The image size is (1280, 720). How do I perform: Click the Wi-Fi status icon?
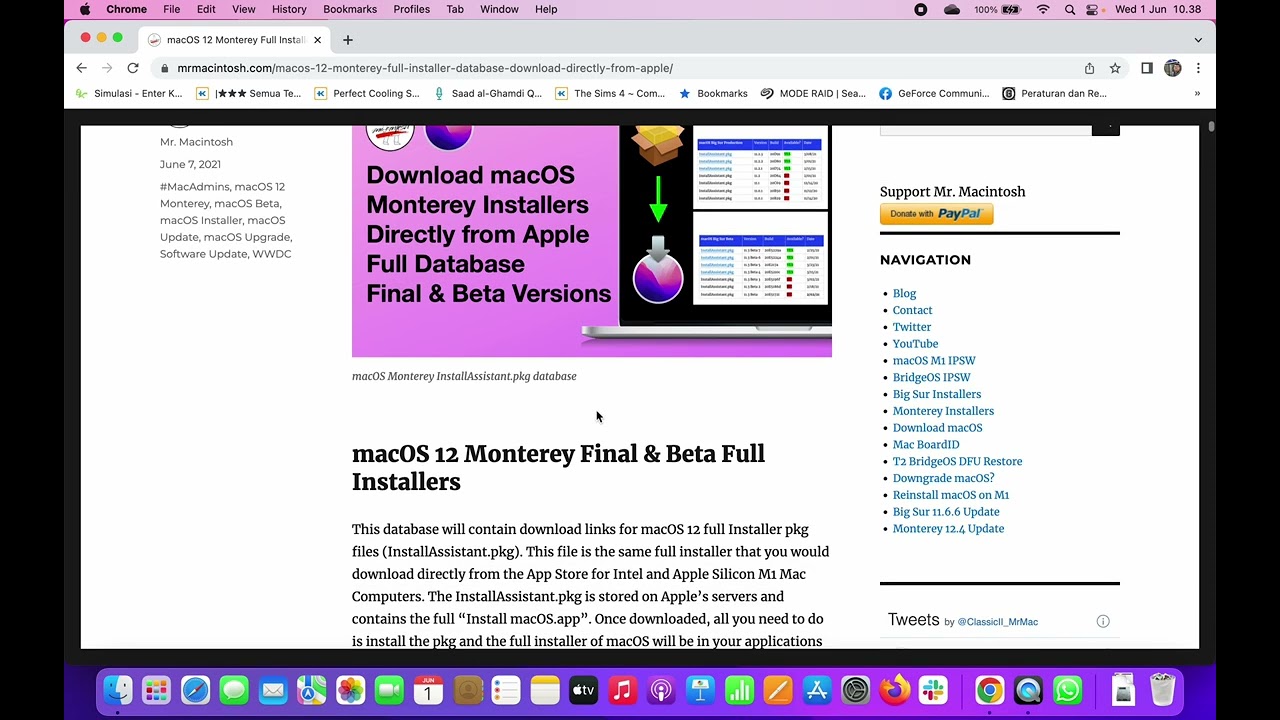[1043, 9]
